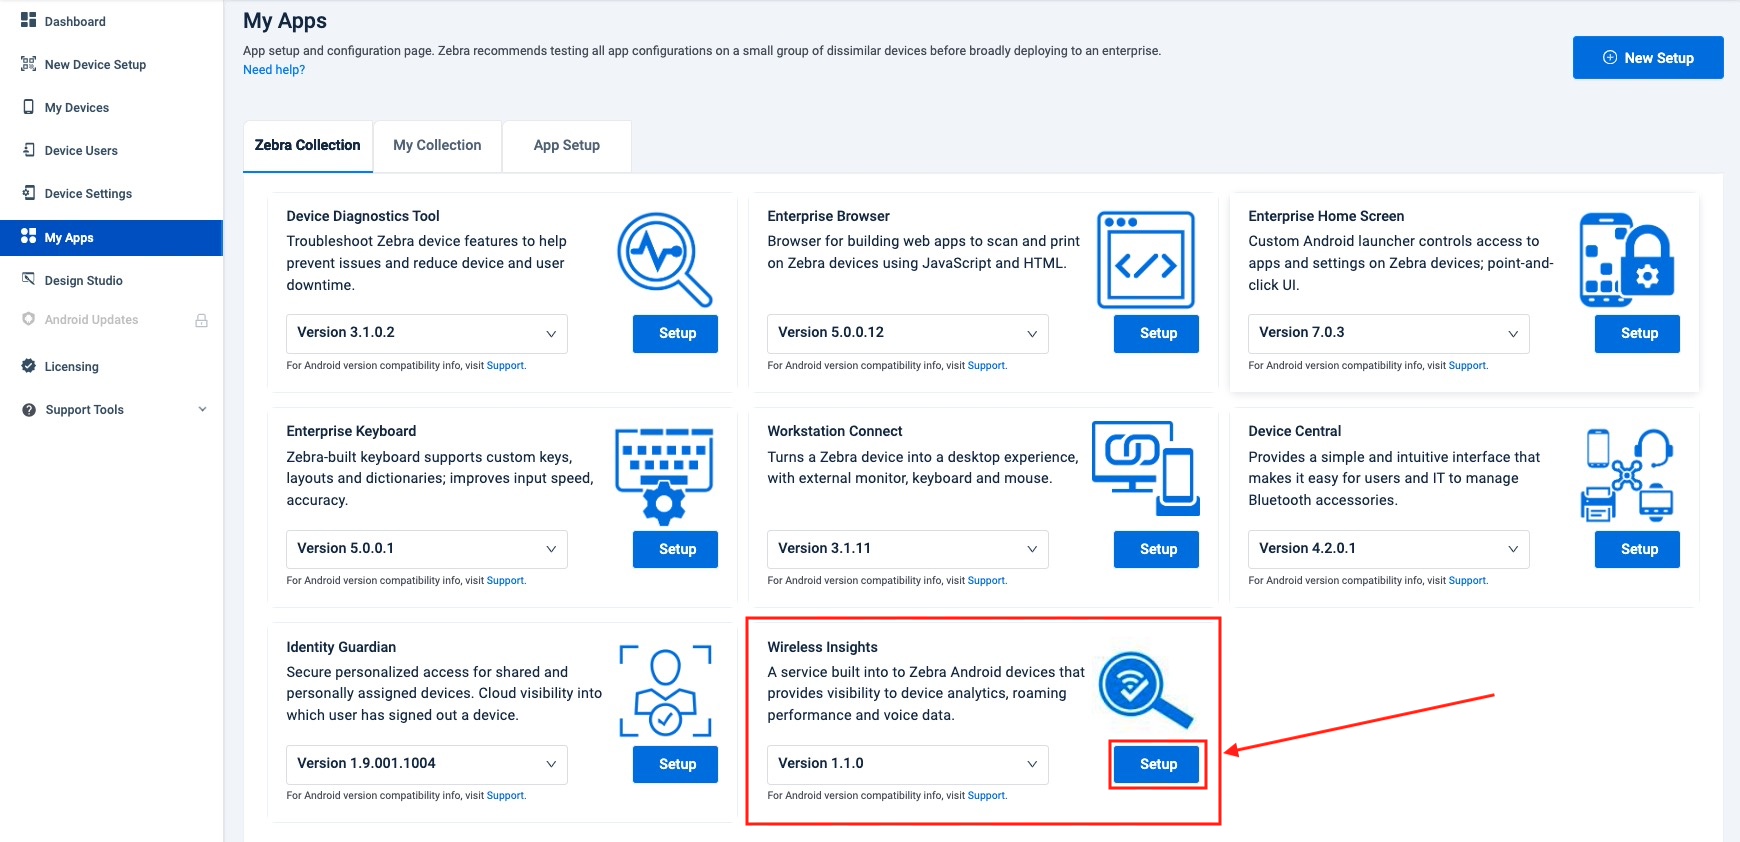The width and height of the screenshot is (1740, 842).
Task: Click the Enterprise Keyboard icon
Action: (x=664, y=475)
